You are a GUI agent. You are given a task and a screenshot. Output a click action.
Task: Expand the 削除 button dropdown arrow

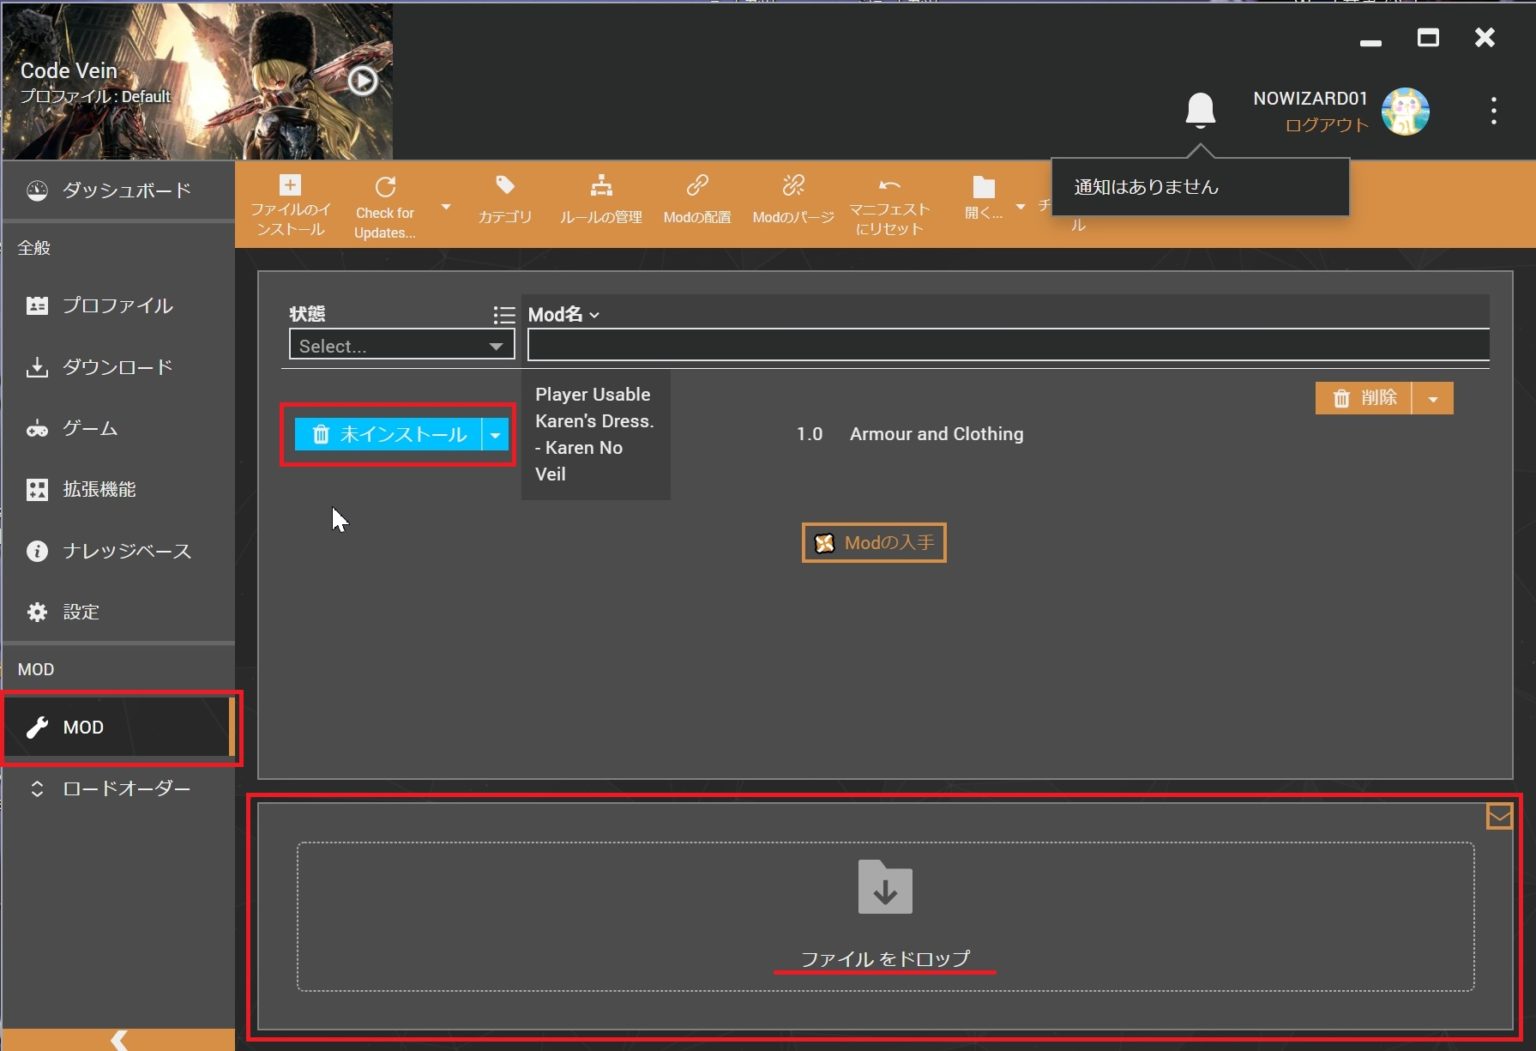point(1433,399)
